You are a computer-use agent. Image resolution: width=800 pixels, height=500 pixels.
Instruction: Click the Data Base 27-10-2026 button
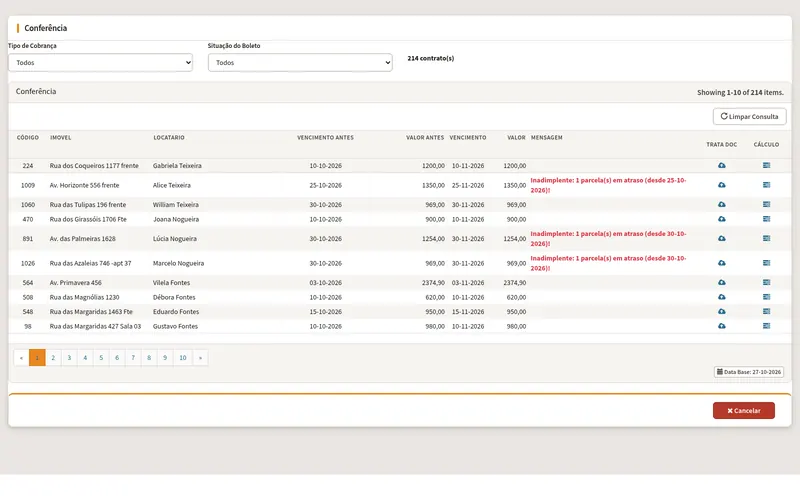point(748,372)
